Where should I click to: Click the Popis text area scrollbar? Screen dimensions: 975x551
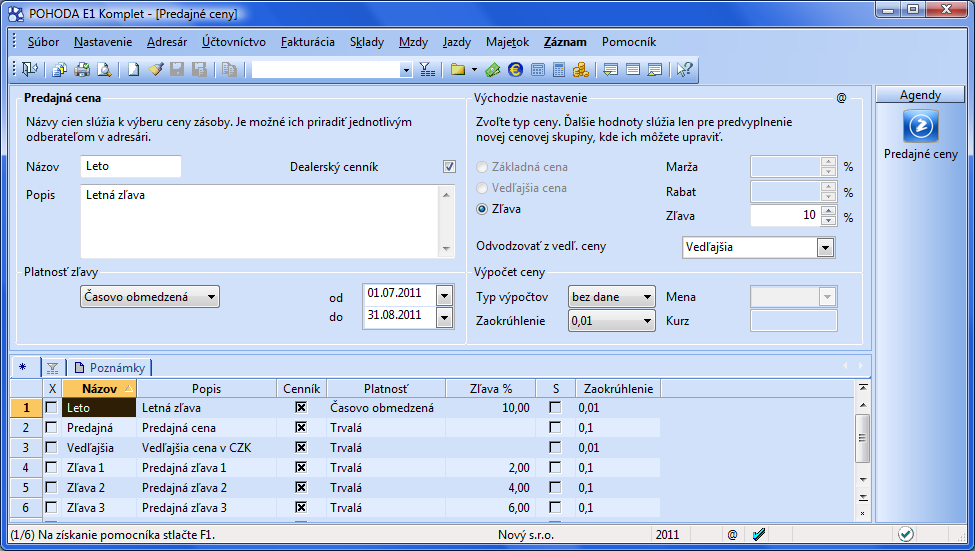coord(446,221)
